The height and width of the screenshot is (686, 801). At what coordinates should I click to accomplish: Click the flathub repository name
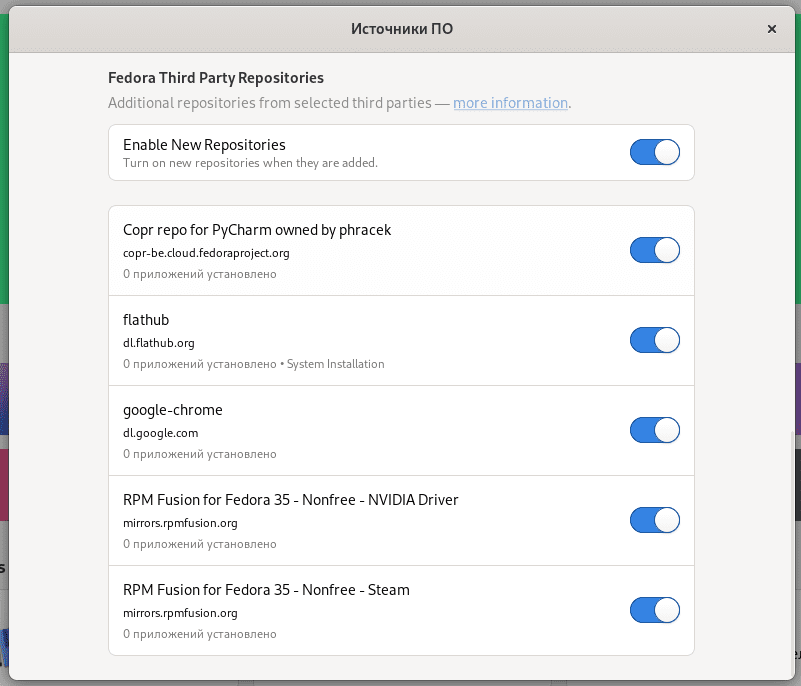pyautogui.click(x=146, y=320)
